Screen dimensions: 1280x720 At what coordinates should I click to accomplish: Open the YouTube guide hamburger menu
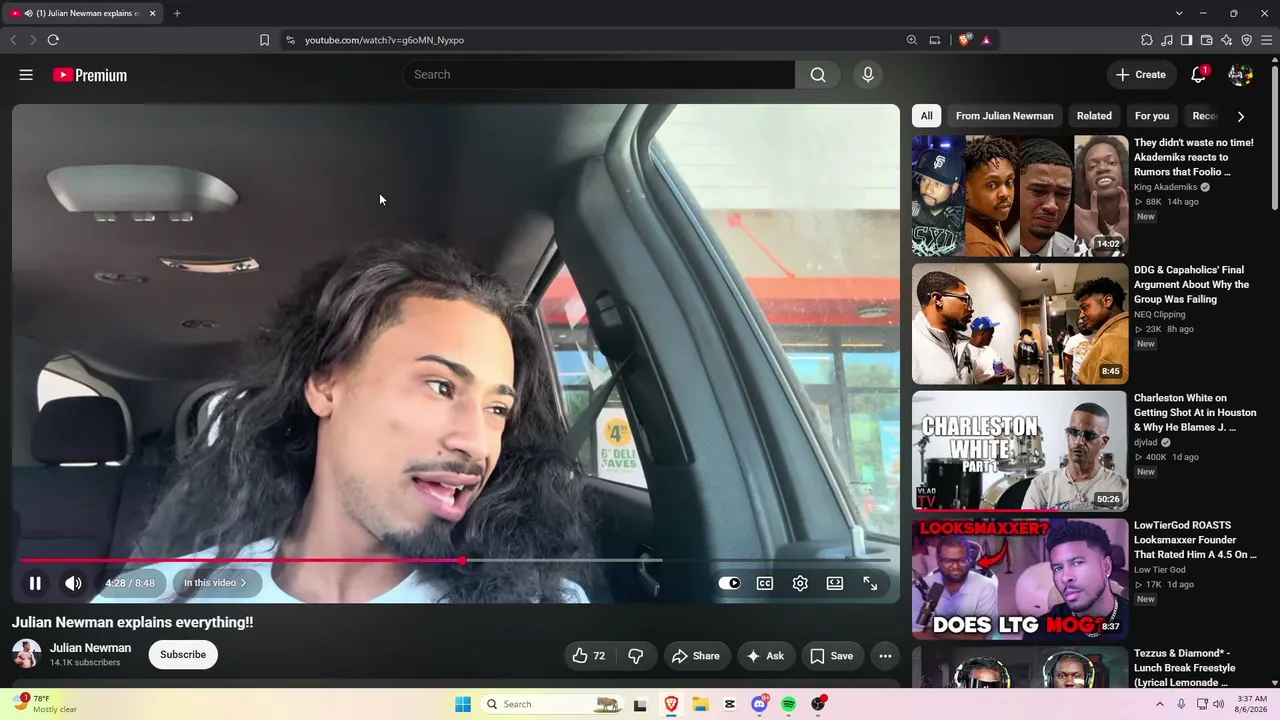point(26,75)
